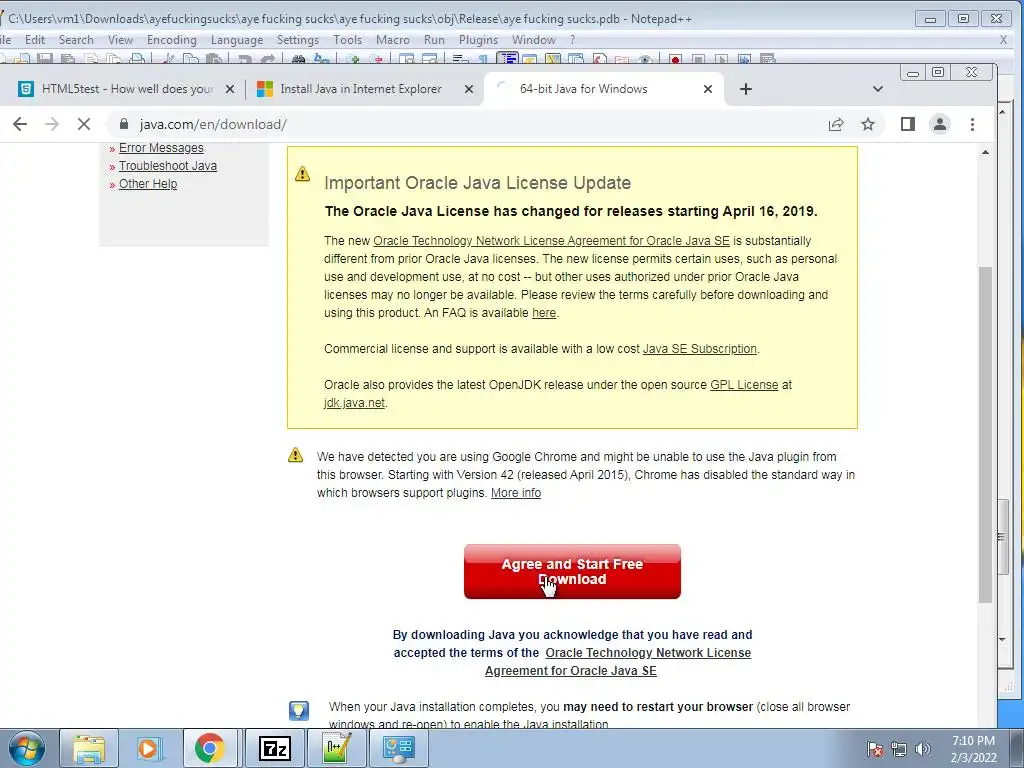Viewport: 1024px width, 768px height.
Task: Open the Action Center flag in the tray
Action: pos(874,749)
